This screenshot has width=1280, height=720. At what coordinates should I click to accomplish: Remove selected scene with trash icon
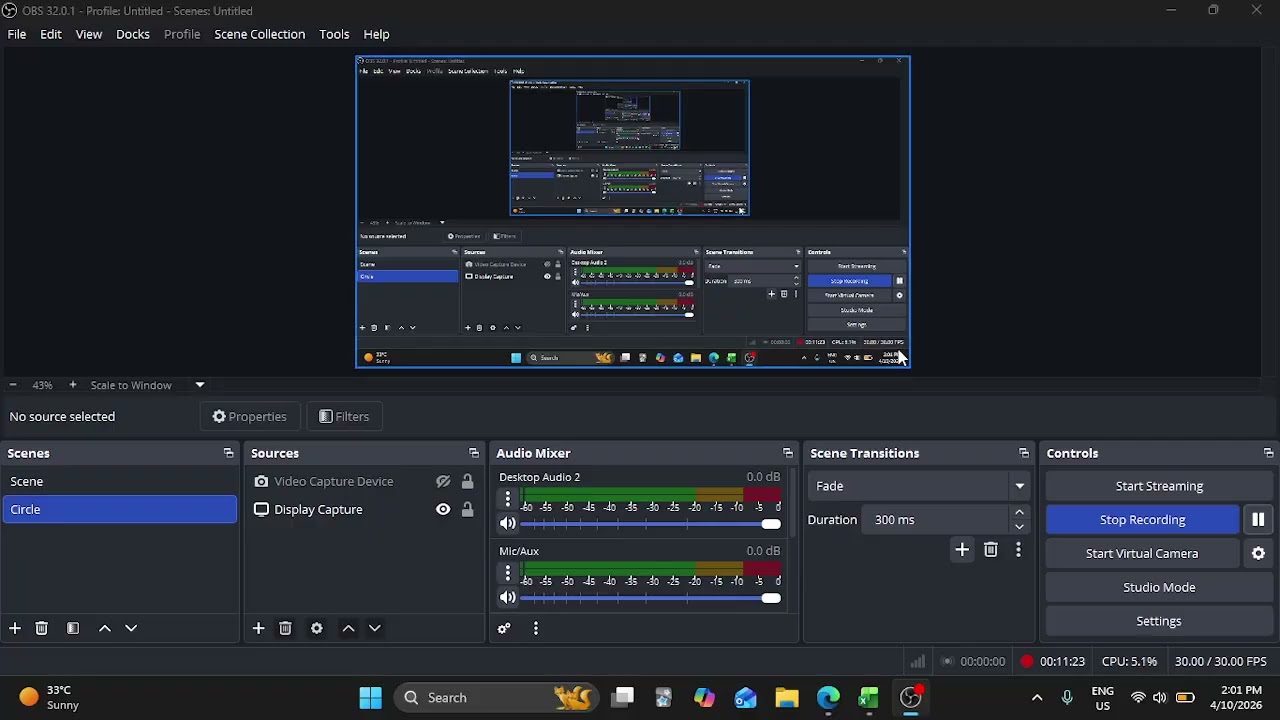[42, 628]
